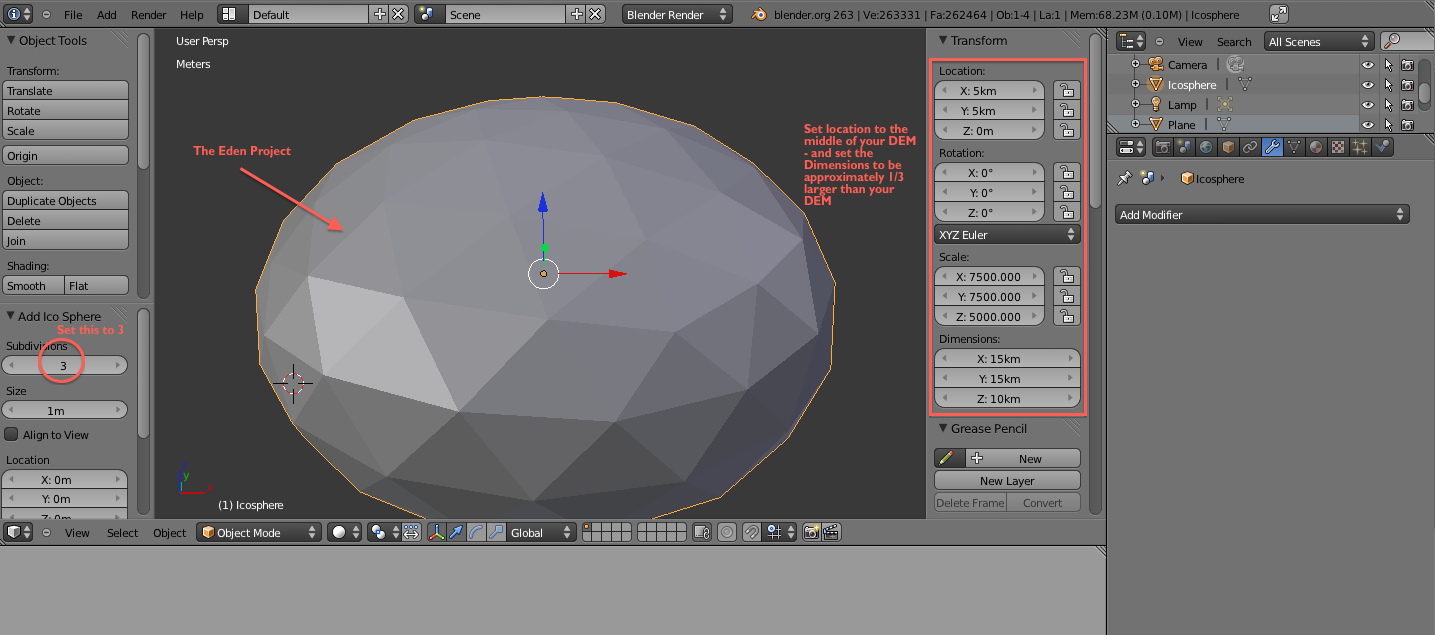Open the Object Mode selector
1435x635 pixels.
pyautogui.click(x=259, y=533)
